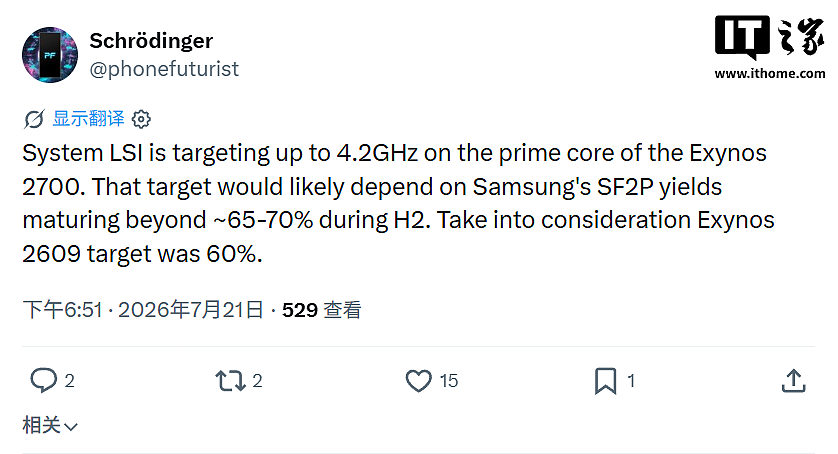This screenshot has height=454, width=838.
Task: Click the Grok translate slash-circle icon
Action: pos(34,119)
